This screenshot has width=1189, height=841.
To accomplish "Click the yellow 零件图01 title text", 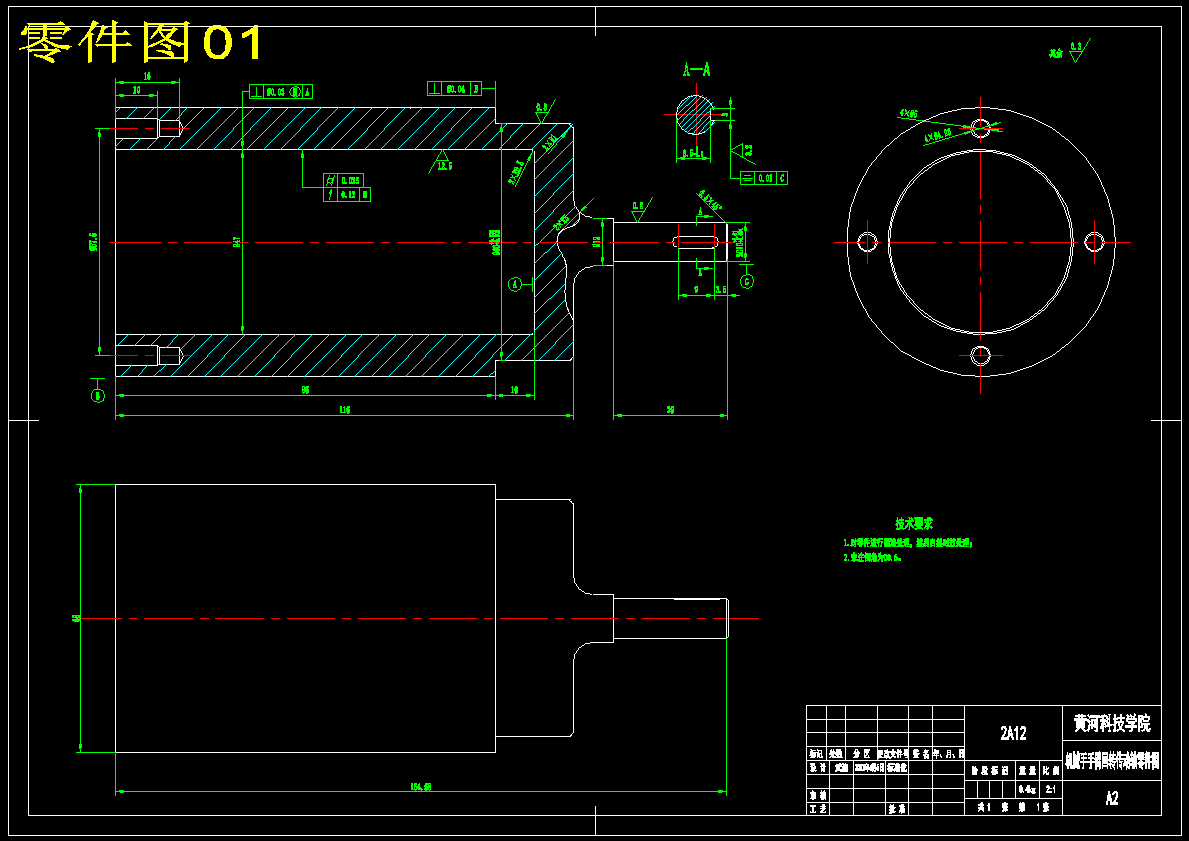I will [x=142, y=42].
